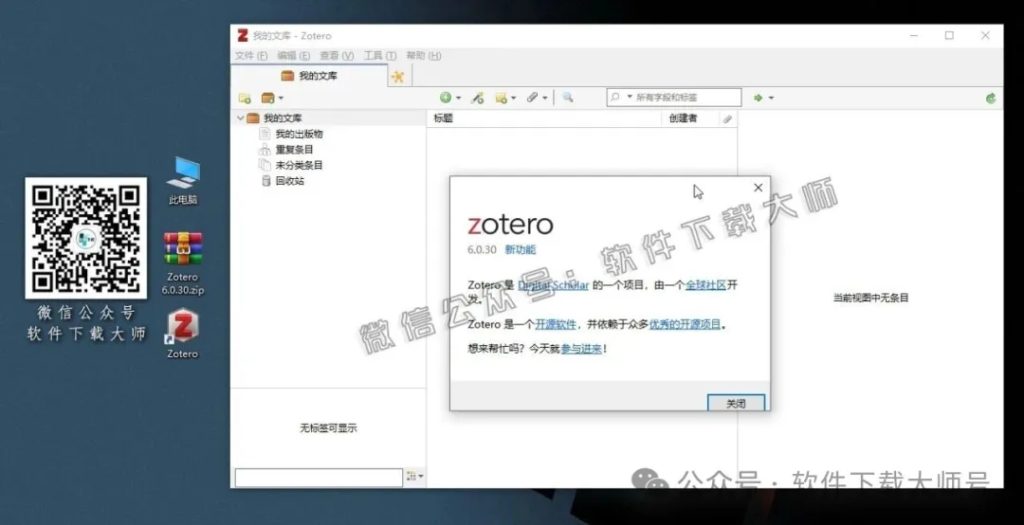Sort items by the 标题 column header
The width and height of the screenshot is (1024, 525).
[545, 118]
